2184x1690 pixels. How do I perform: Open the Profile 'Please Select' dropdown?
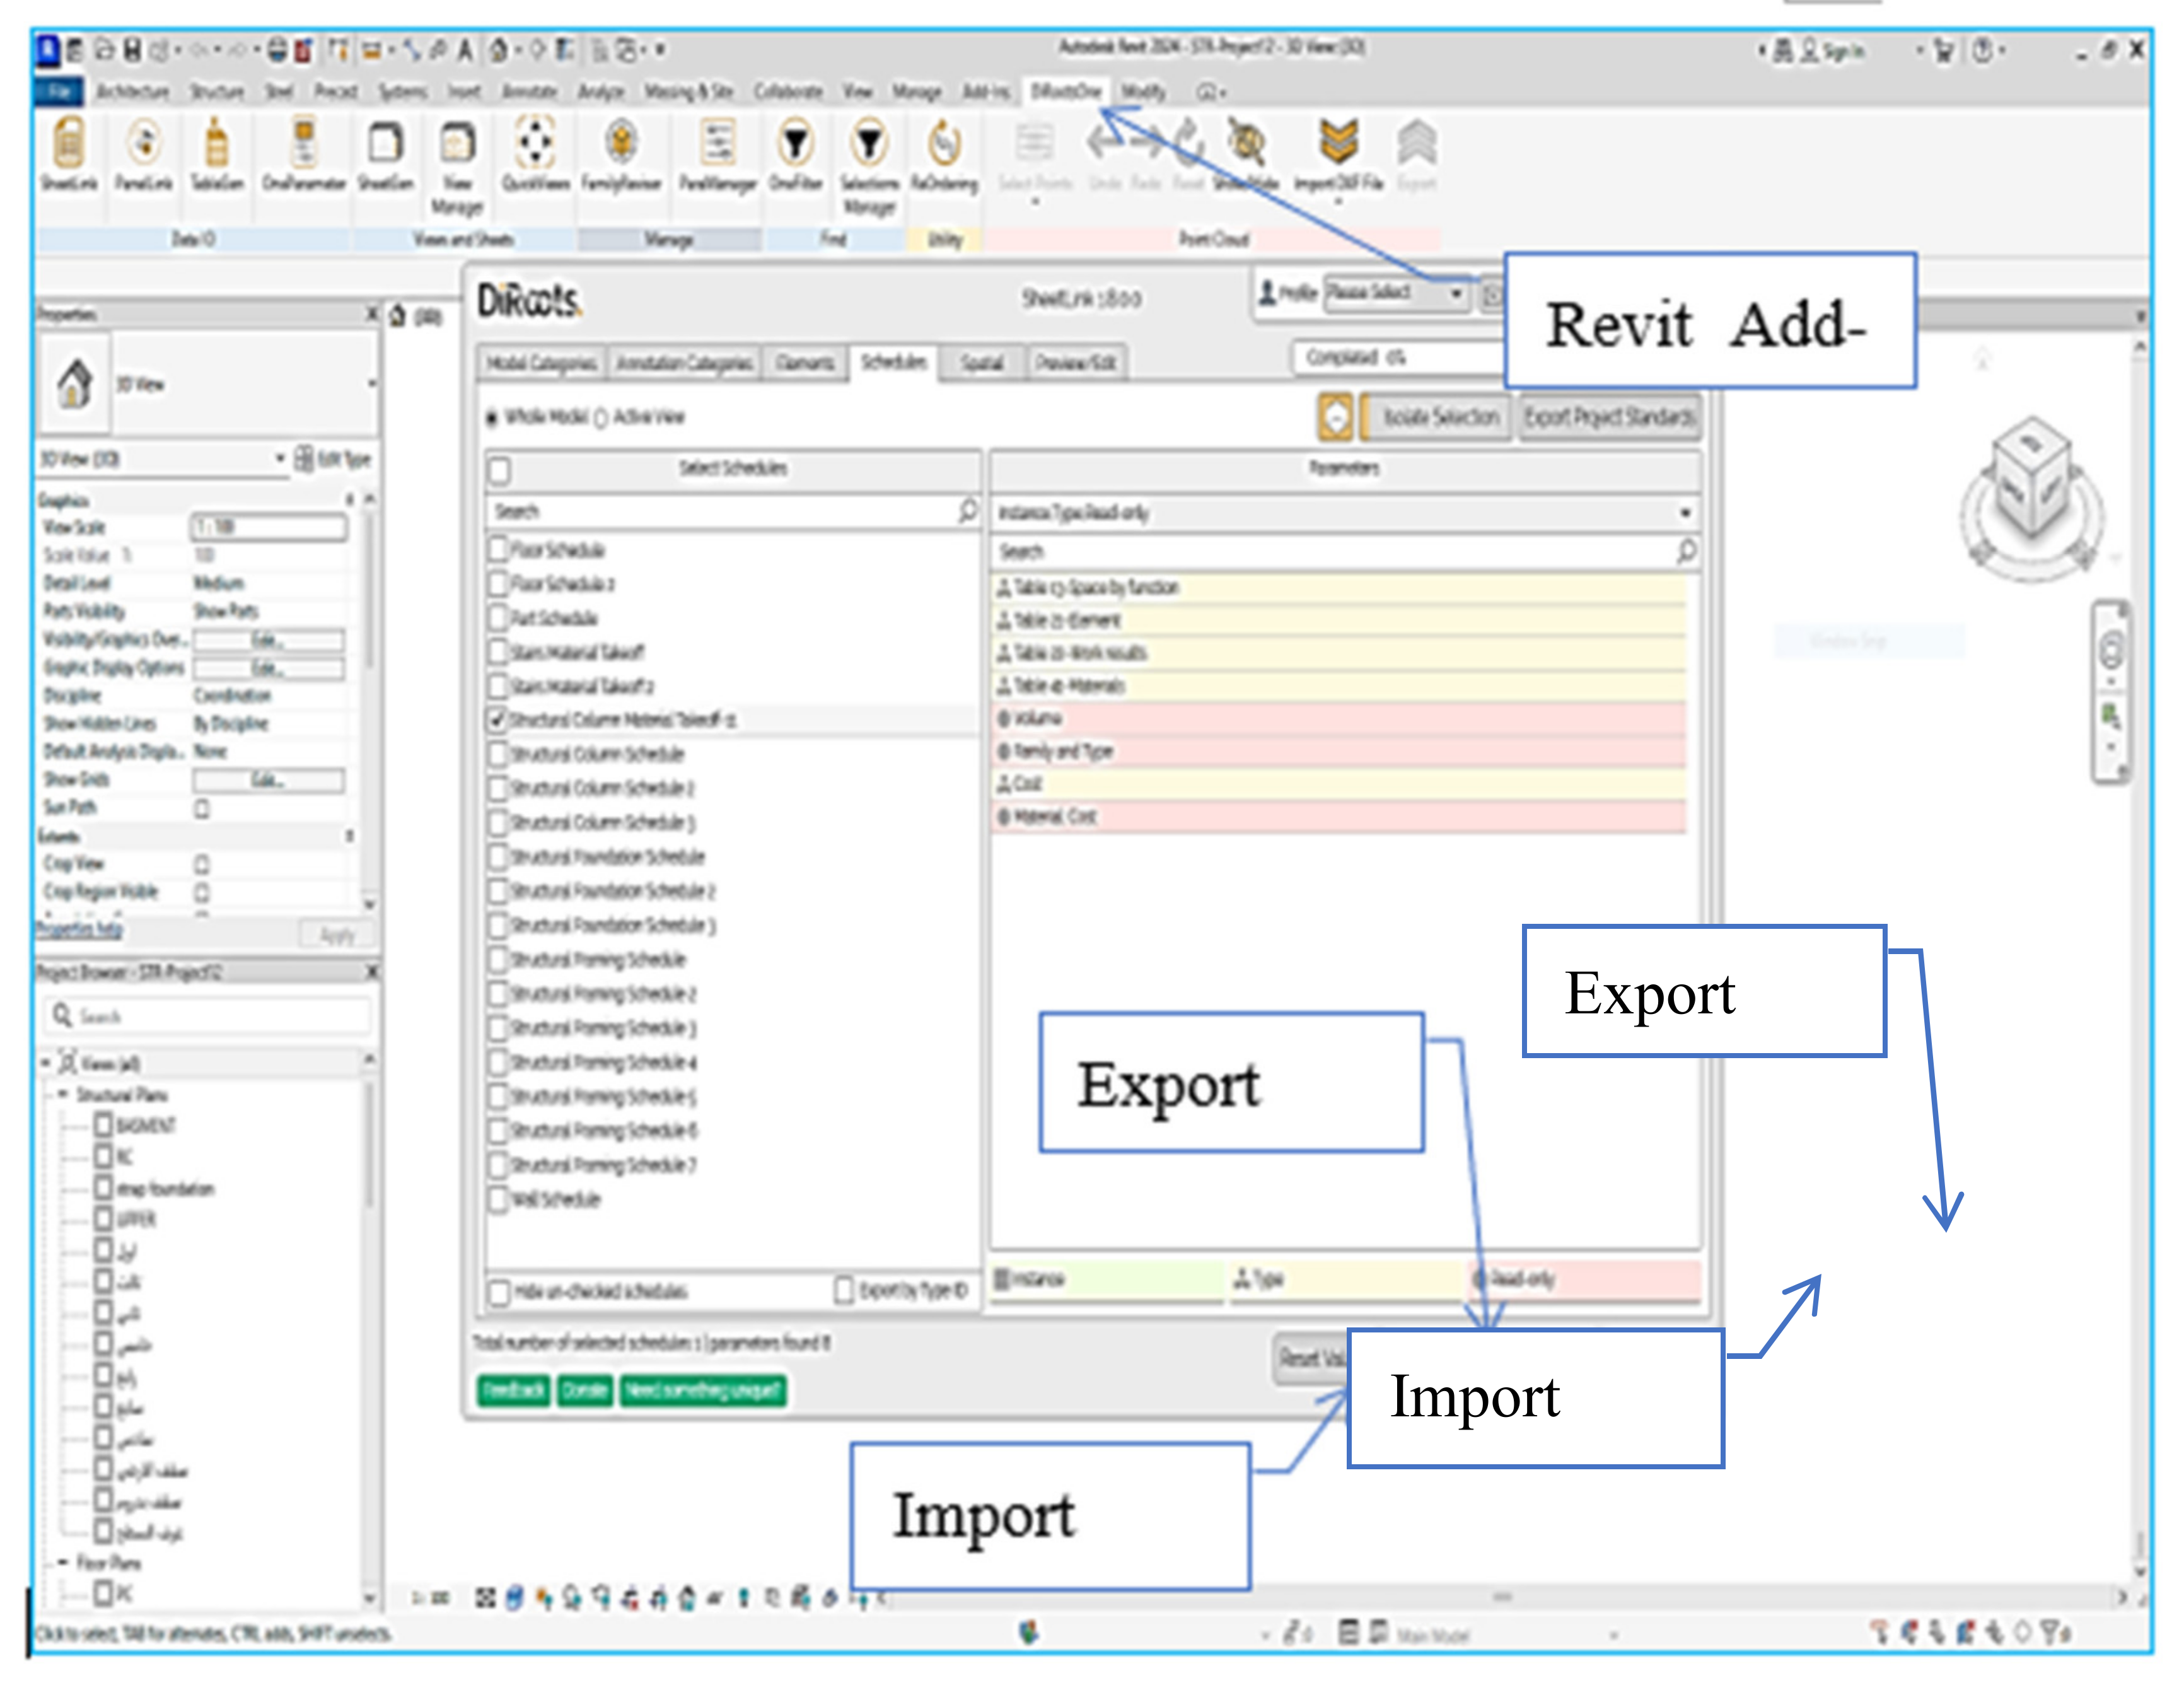[1396, 293]
